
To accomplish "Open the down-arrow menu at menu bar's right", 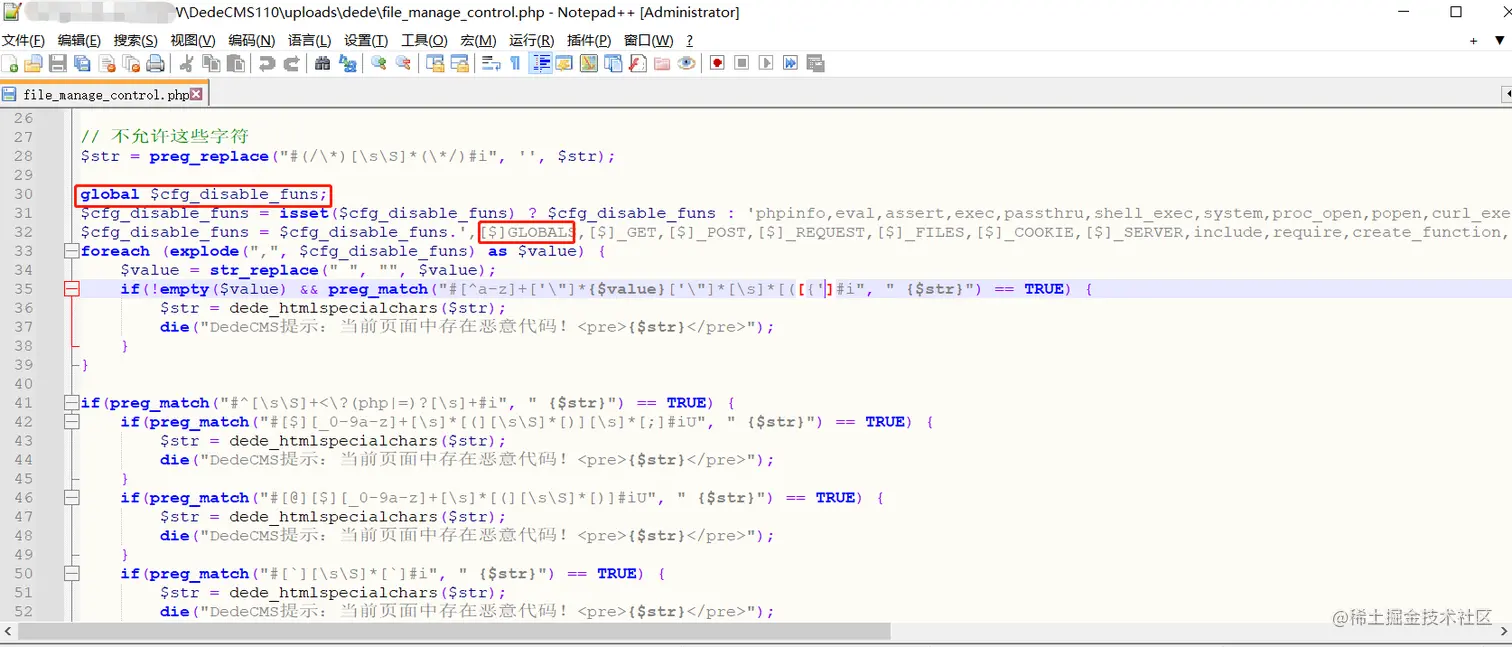I will [1500, 41].
